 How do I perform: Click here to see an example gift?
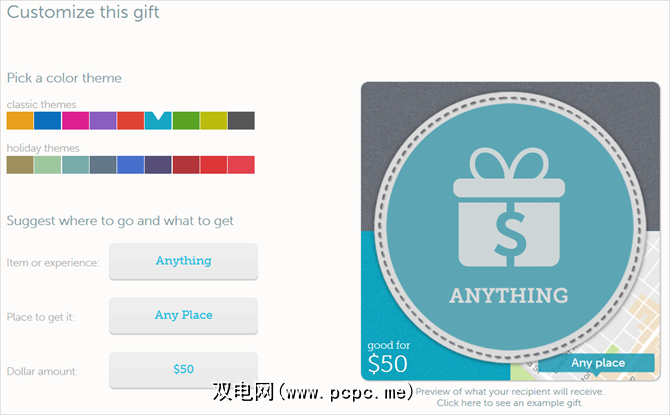[x=510, y=403]
